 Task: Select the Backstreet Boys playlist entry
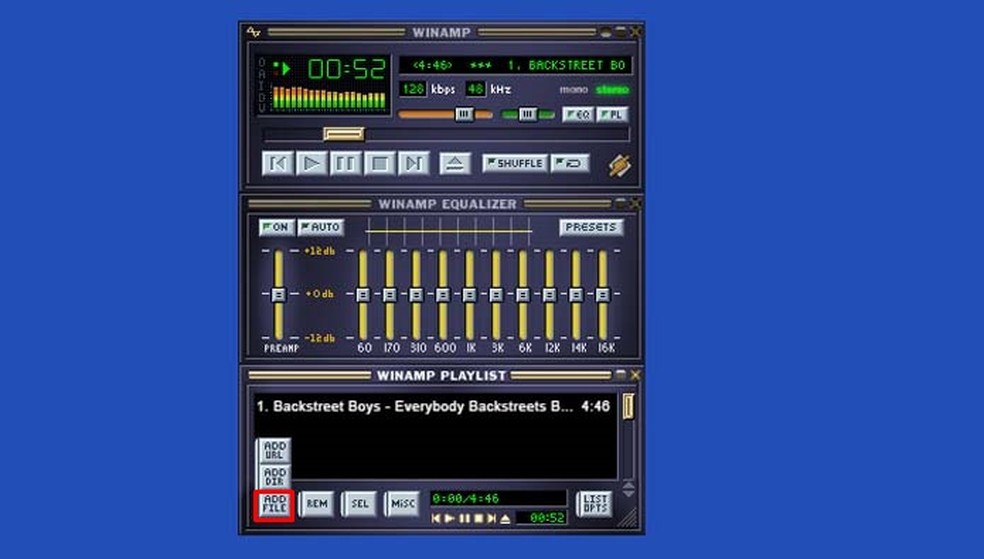coord(433,407)
